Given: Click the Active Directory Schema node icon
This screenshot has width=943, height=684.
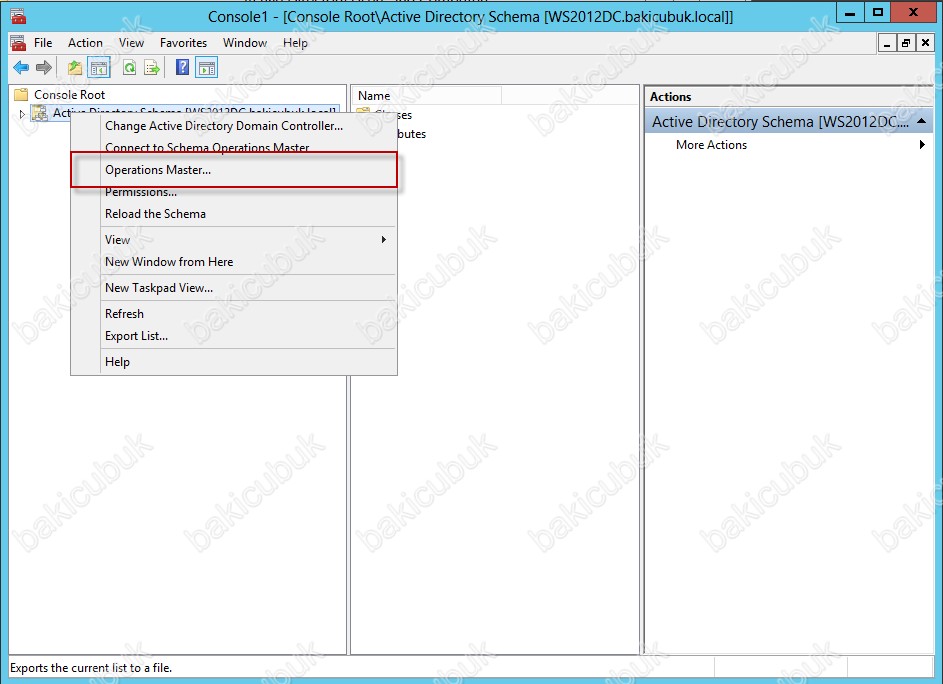Looking at the screenshot, I should click(x=40, y=112).
